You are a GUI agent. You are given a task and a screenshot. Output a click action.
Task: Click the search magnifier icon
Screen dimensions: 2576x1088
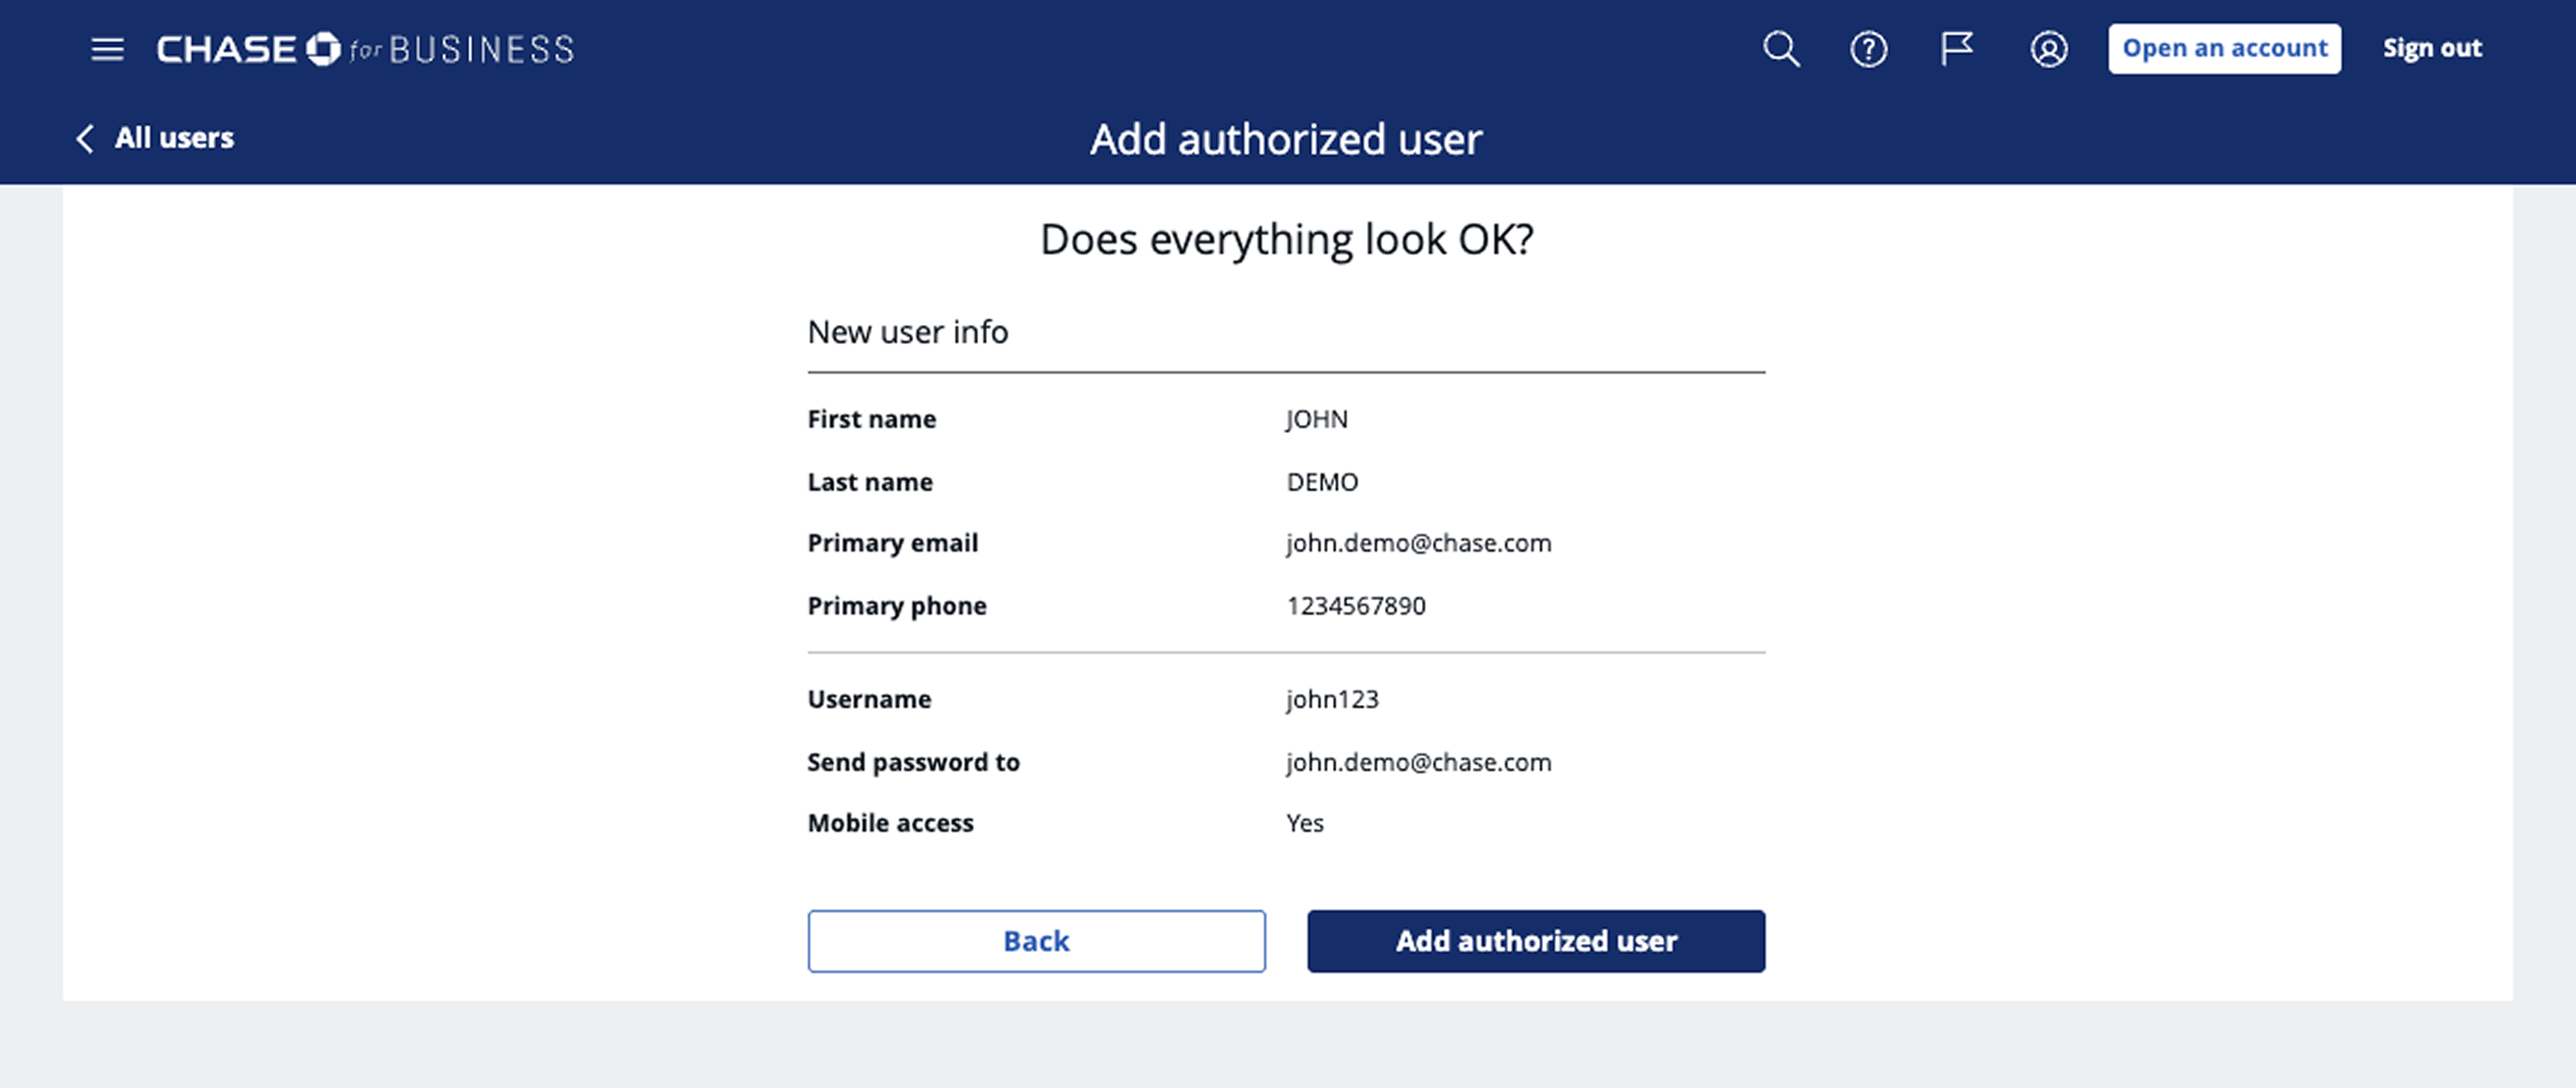click(x=1781, y=49)
